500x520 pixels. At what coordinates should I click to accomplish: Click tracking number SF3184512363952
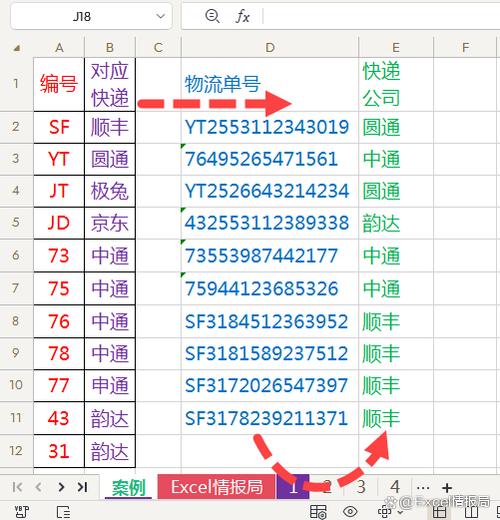[x=270, y=321]
